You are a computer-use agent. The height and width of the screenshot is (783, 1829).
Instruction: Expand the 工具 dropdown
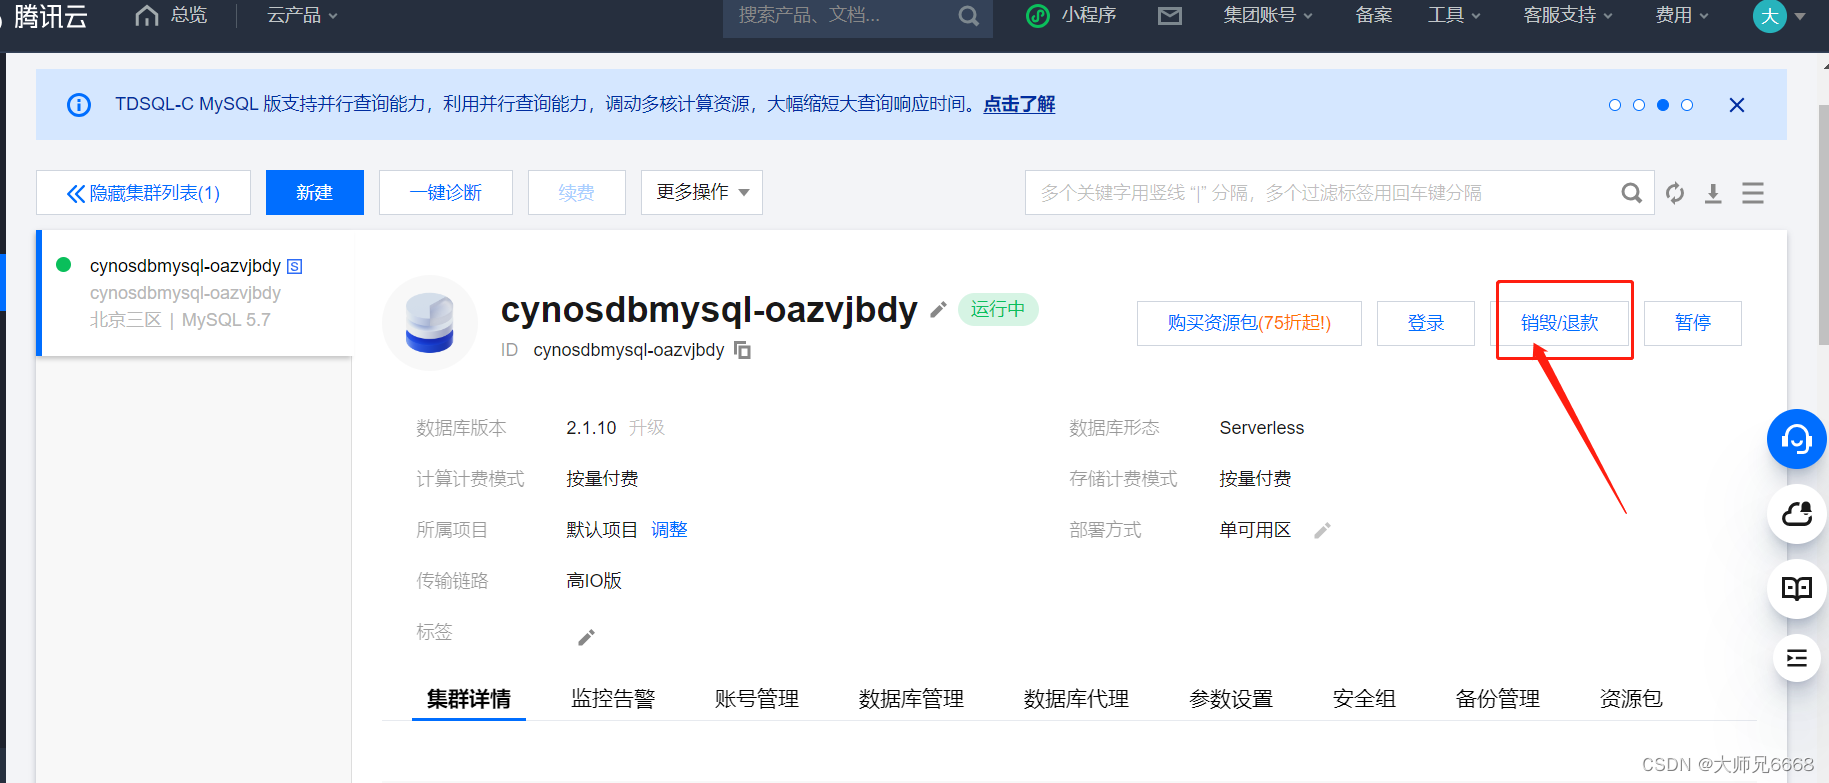point(1454,15)
